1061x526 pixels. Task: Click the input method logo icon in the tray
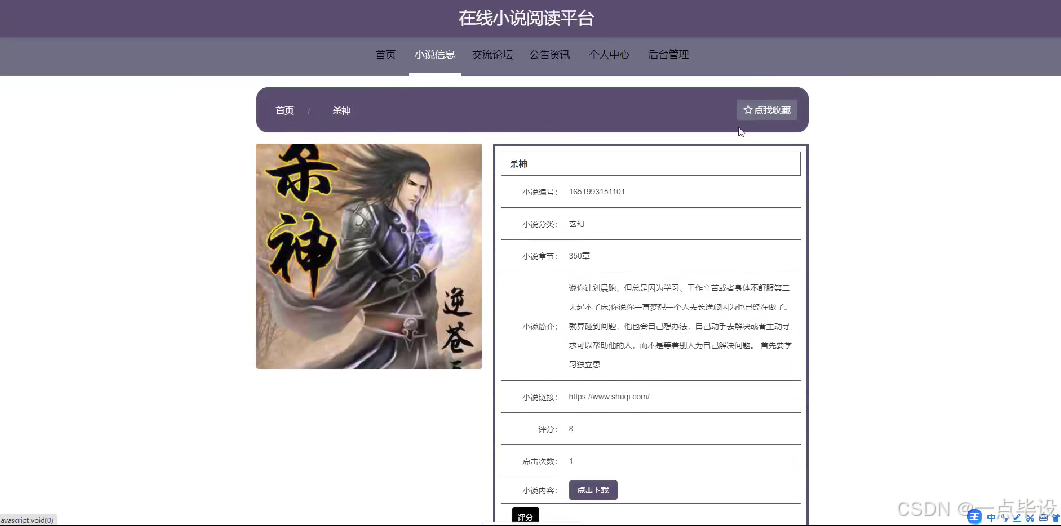tap(974, 517)
